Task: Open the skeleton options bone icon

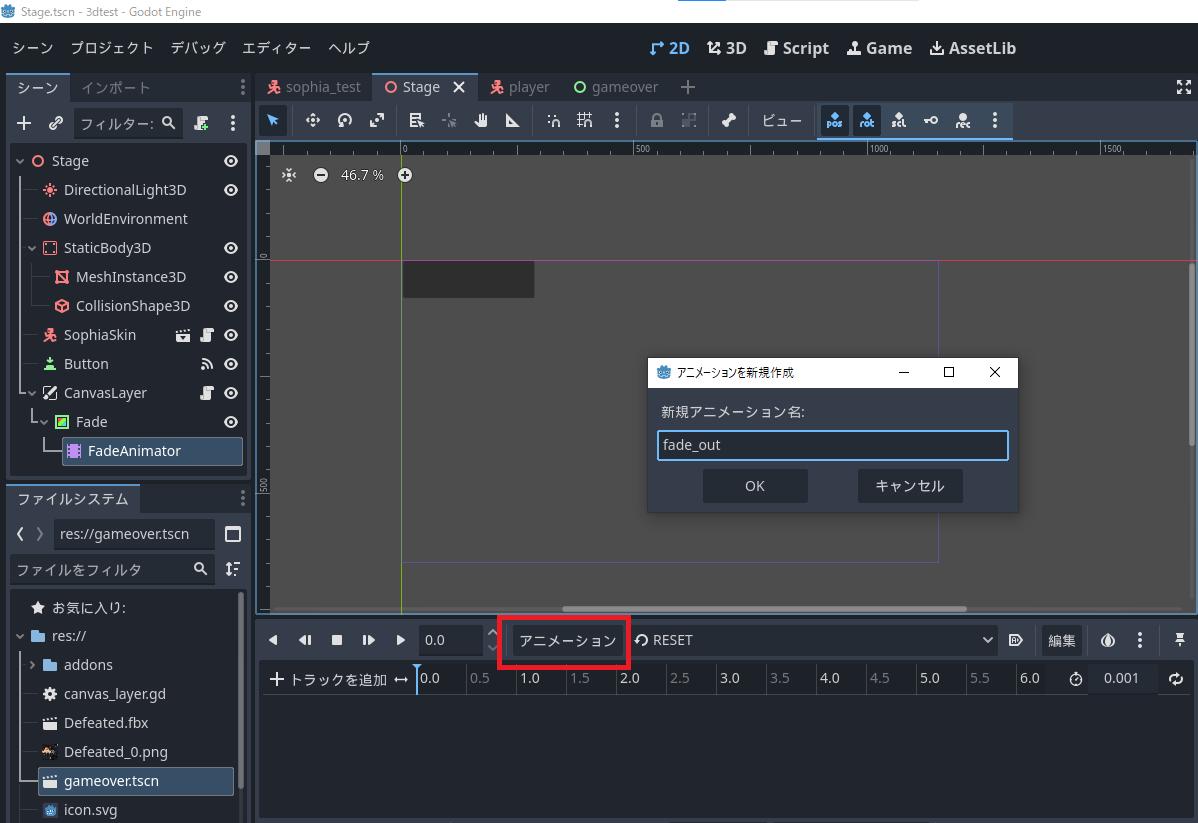Action: 728,120
